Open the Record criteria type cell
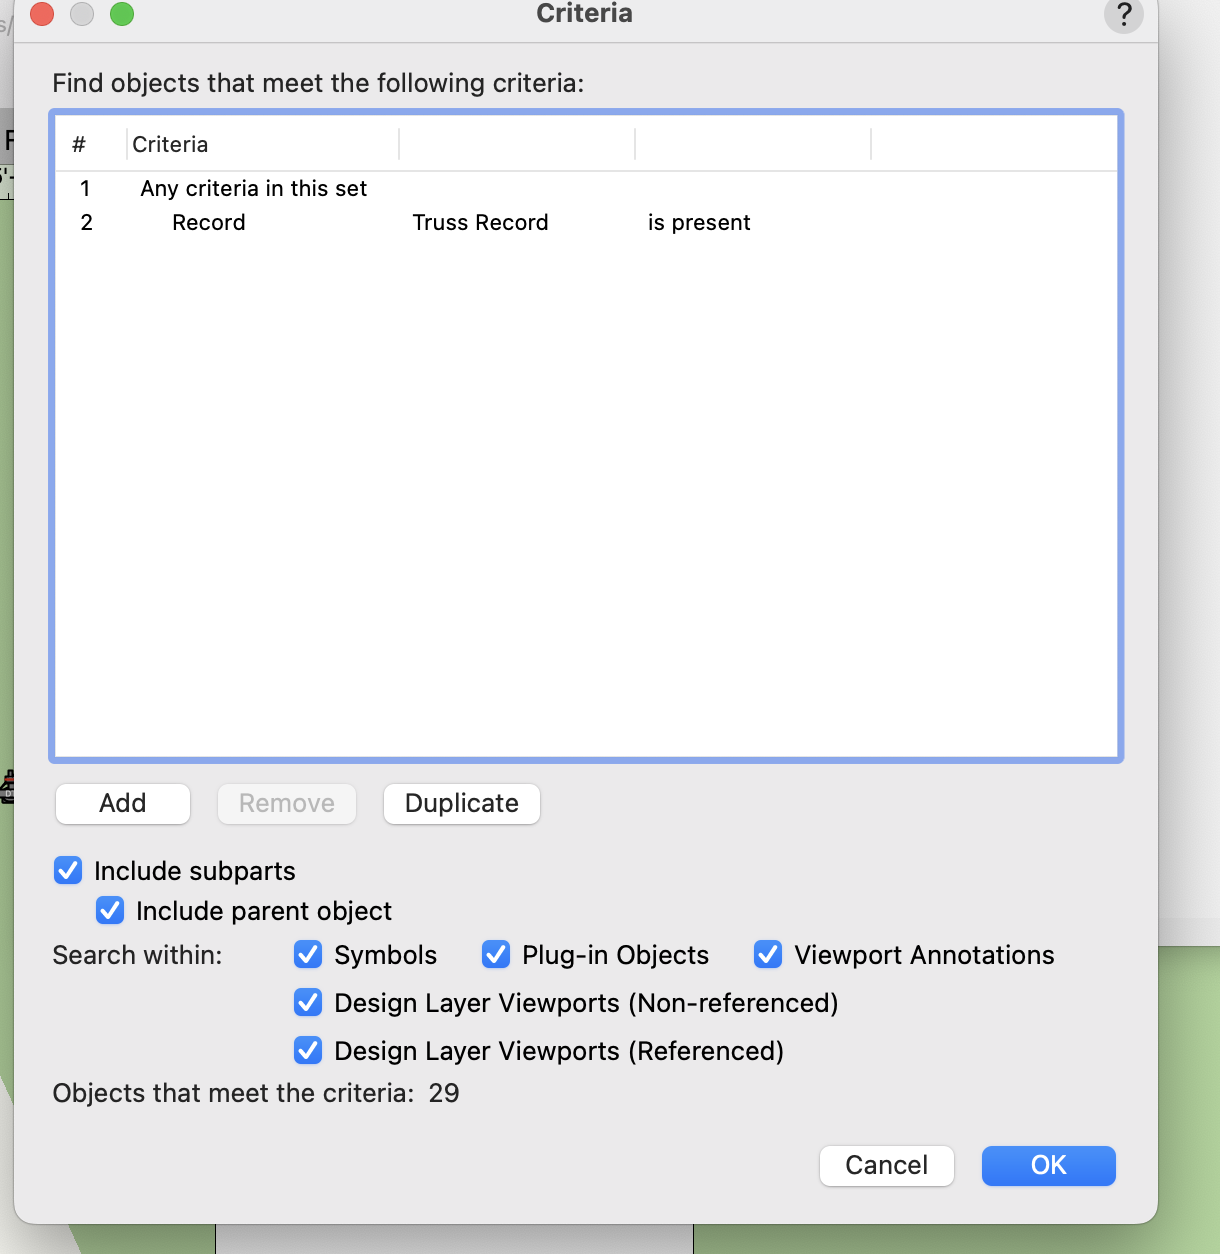 pos(209,223)
